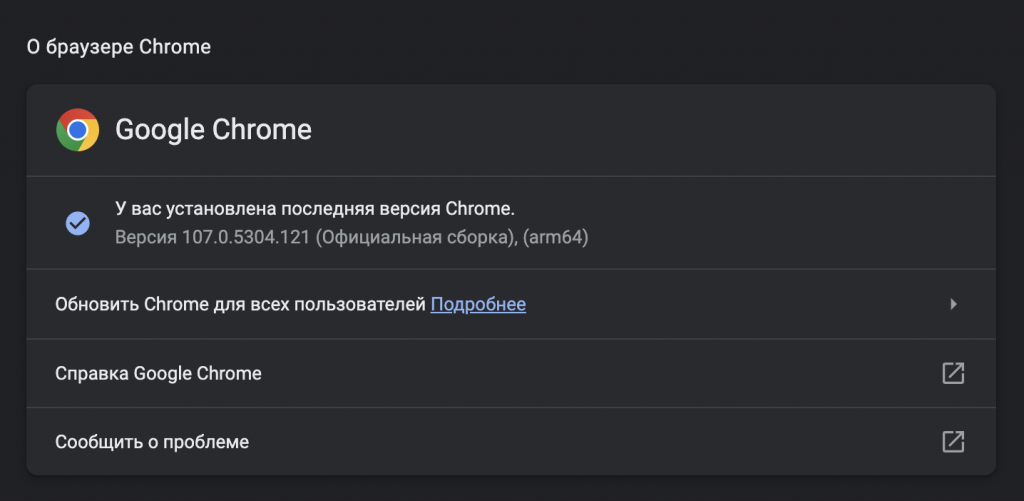This screenshot has height=501, width=1024.
Task: Click the (arm64) architecture label
Action: coord(554,238)
